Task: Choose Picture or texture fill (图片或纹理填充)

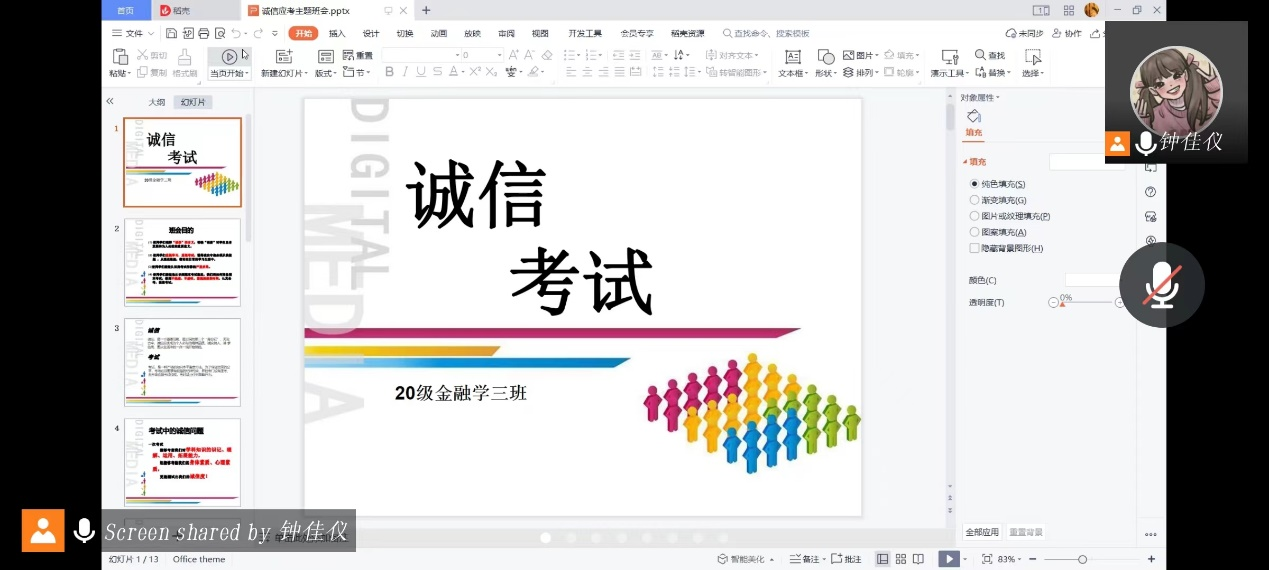Action: [x=975, y=216]
